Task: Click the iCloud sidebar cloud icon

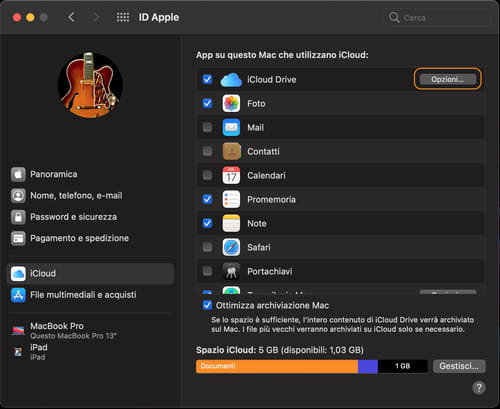Action: click(18, 274)
